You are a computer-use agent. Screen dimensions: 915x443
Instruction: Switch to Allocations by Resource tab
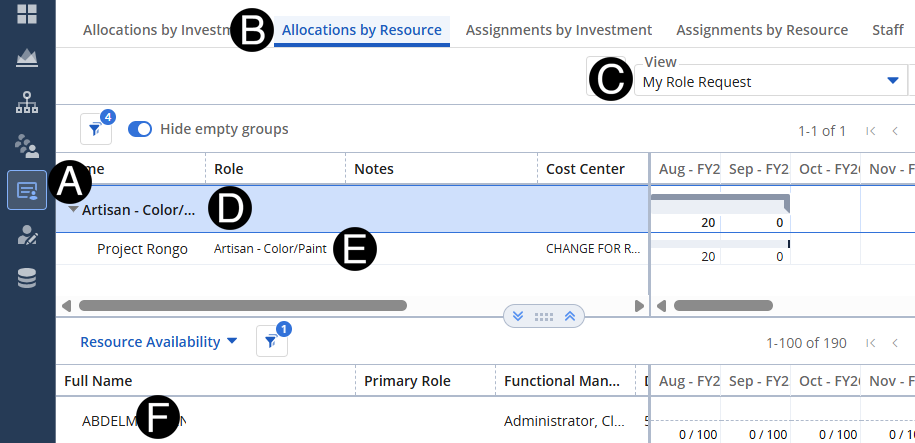point(361,30)
